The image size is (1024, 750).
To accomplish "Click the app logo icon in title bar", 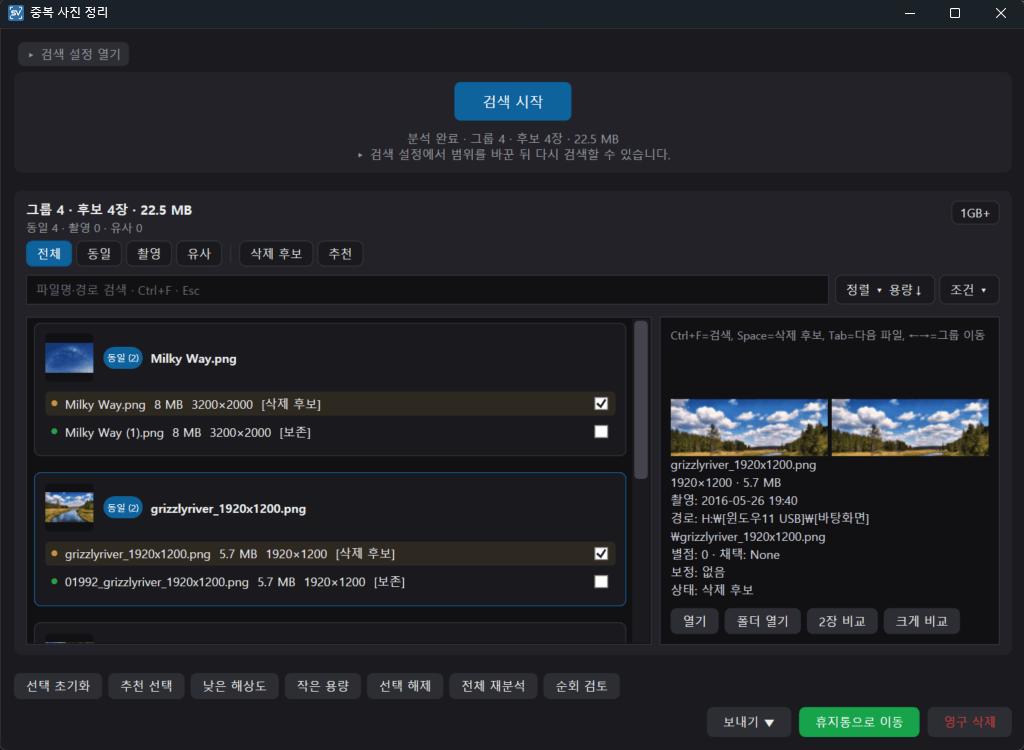I will click(x=15, y=12).
